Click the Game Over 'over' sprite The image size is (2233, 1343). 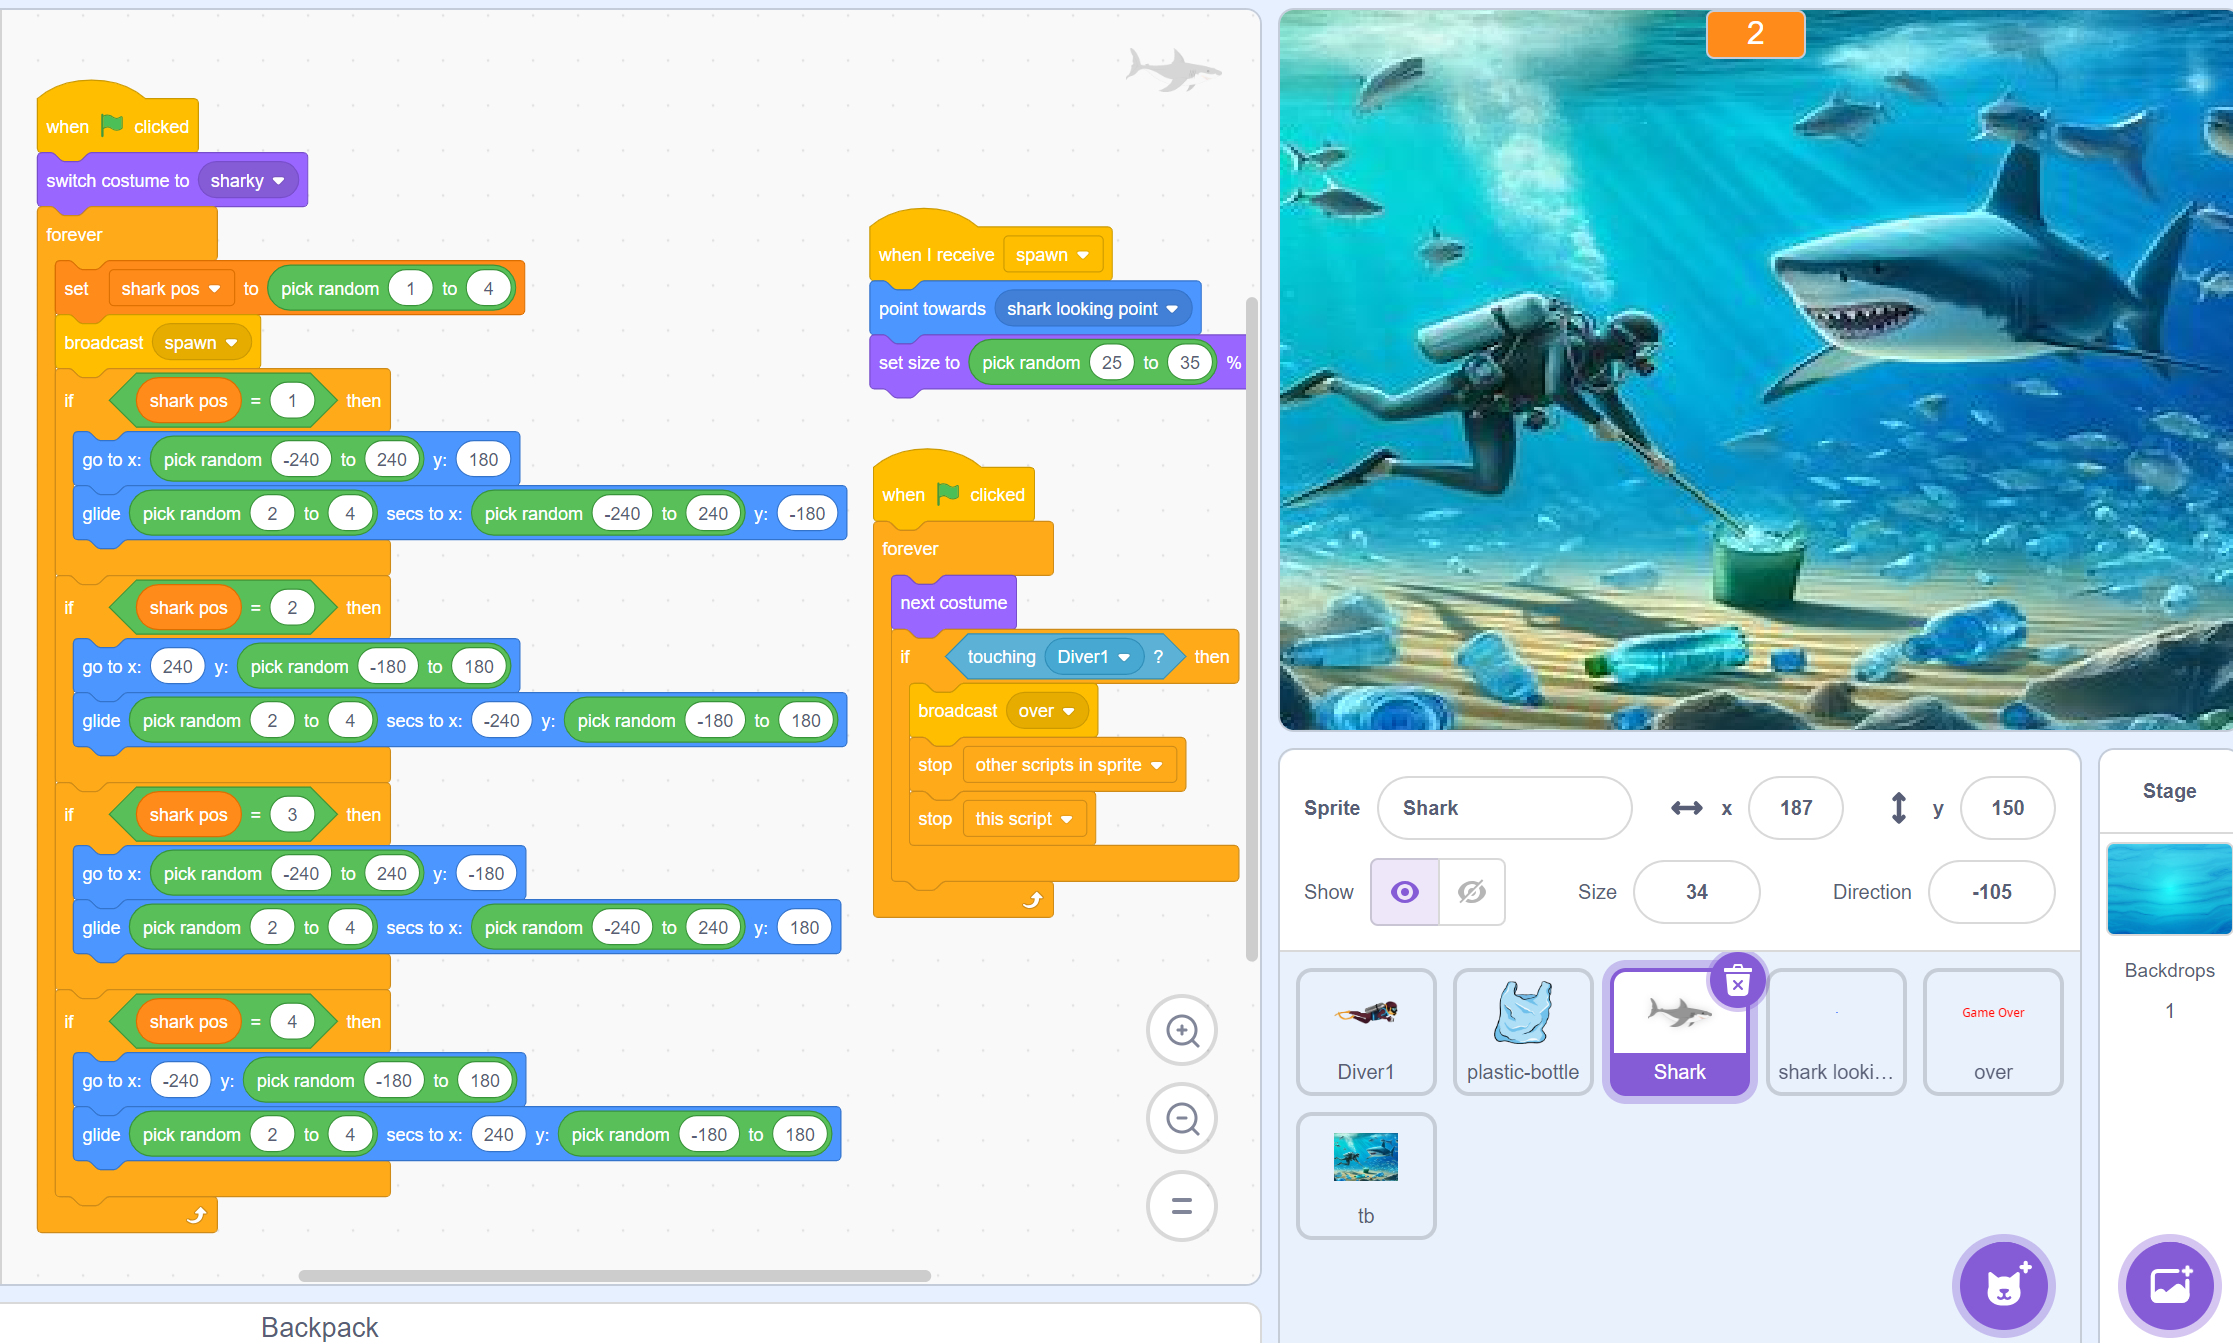tap(1992, 1032)
